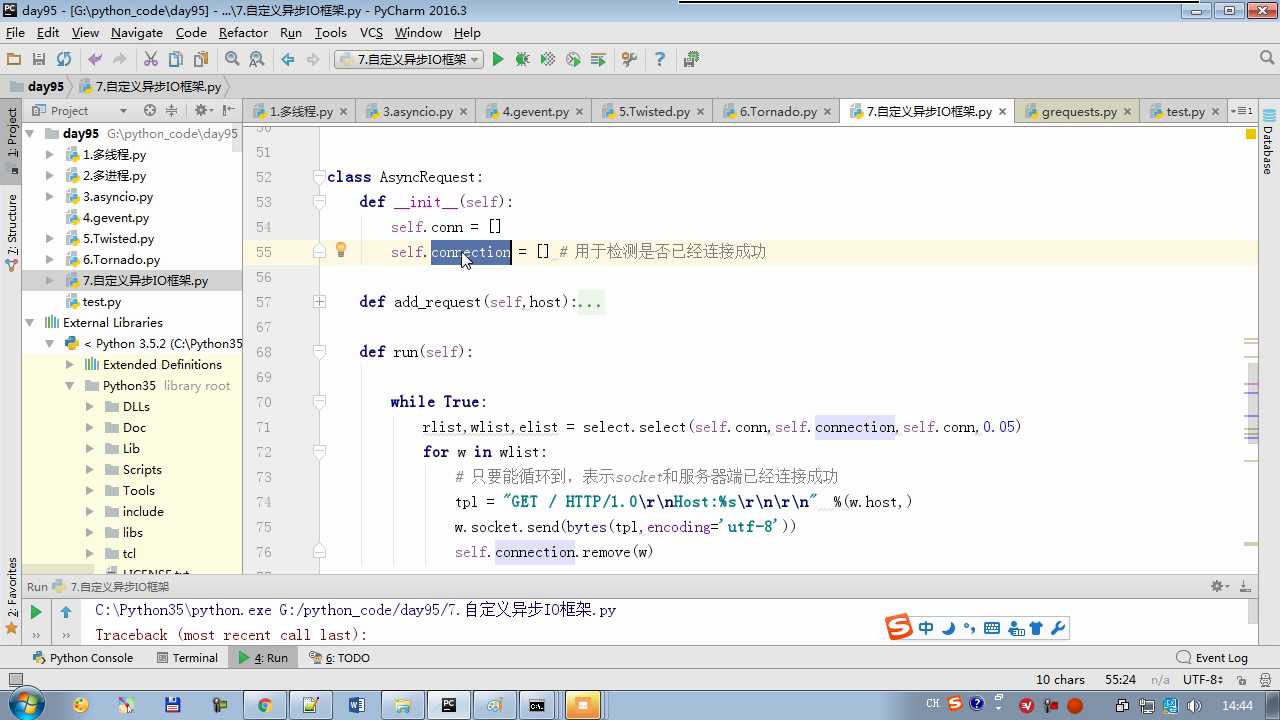Click the intention light bulb on line 55
Screen dimensions: 1280x720
pyautogui.click(x=340, y=250)
